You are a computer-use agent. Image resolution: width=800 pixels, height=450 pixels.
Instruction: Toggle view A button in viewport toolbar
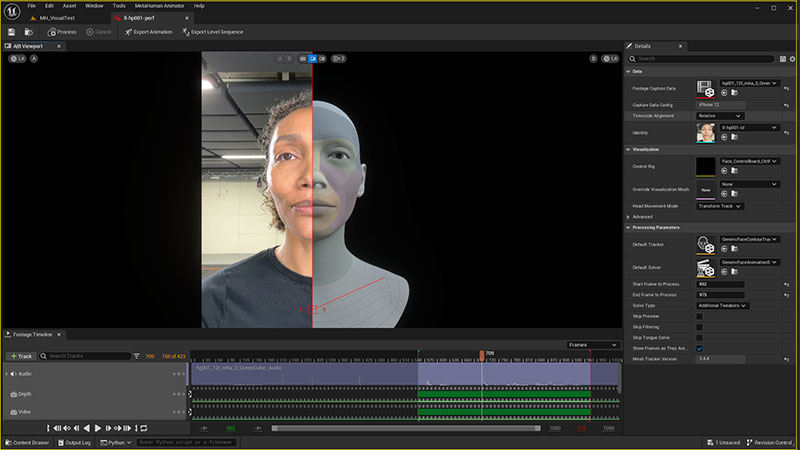tap(280, 59)
